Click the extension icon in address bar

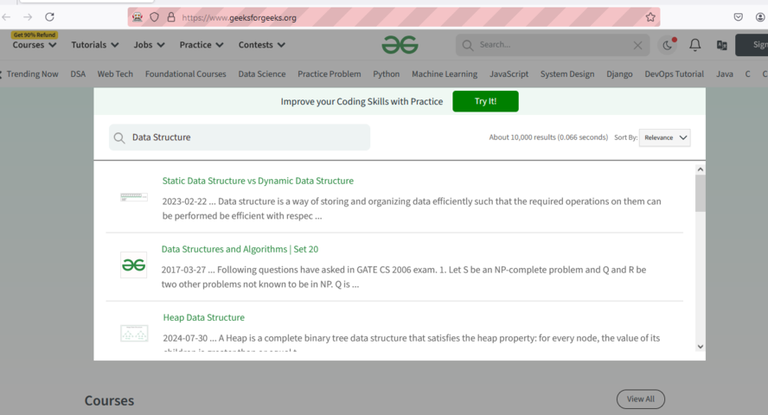tap(137, 17)
